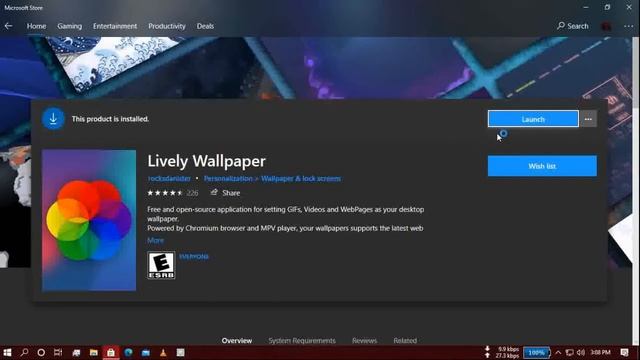Image resolution: width=640 pixels, height=360 pixels.
Task: Select the Overview section tab
Action: [x=237, y=340]
